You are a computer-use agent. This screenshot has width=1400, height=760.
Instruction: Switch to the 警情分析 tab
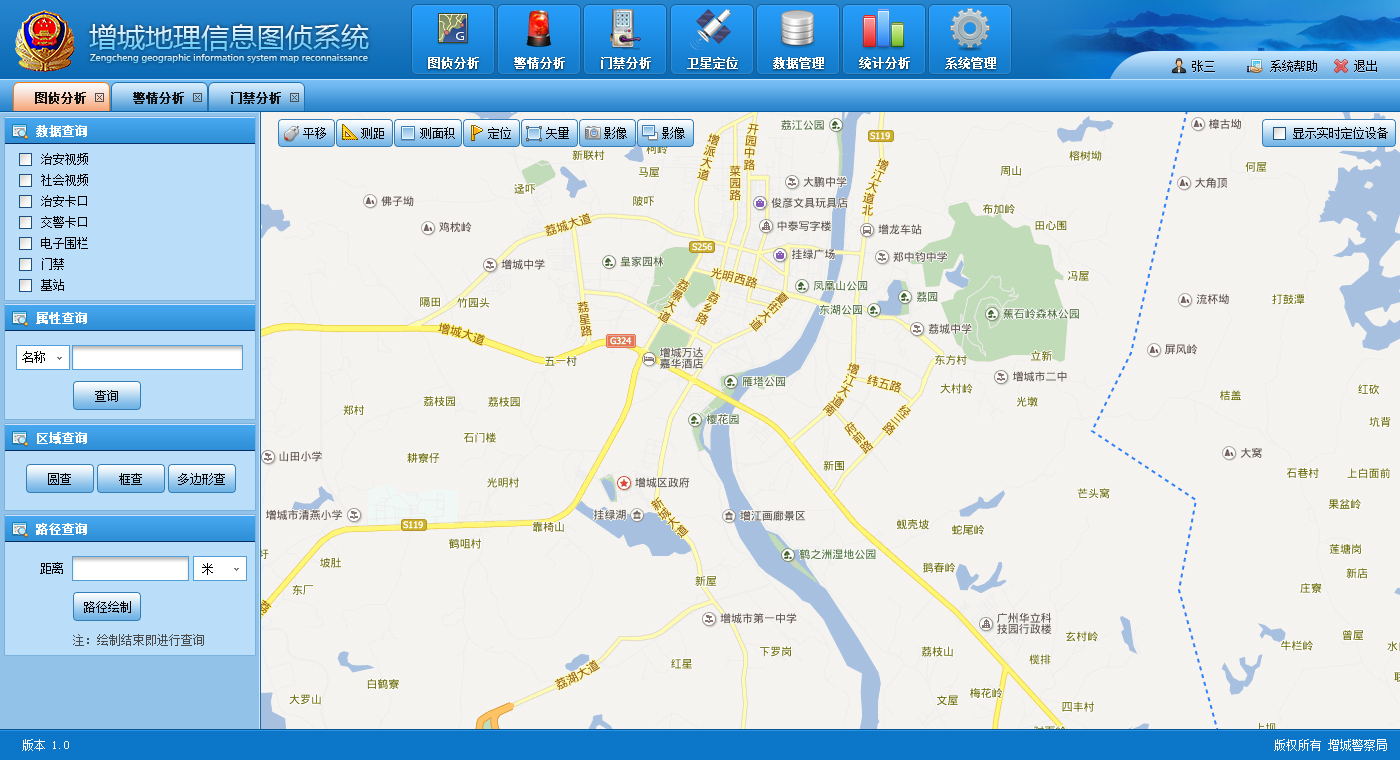[x=158, y=98]
